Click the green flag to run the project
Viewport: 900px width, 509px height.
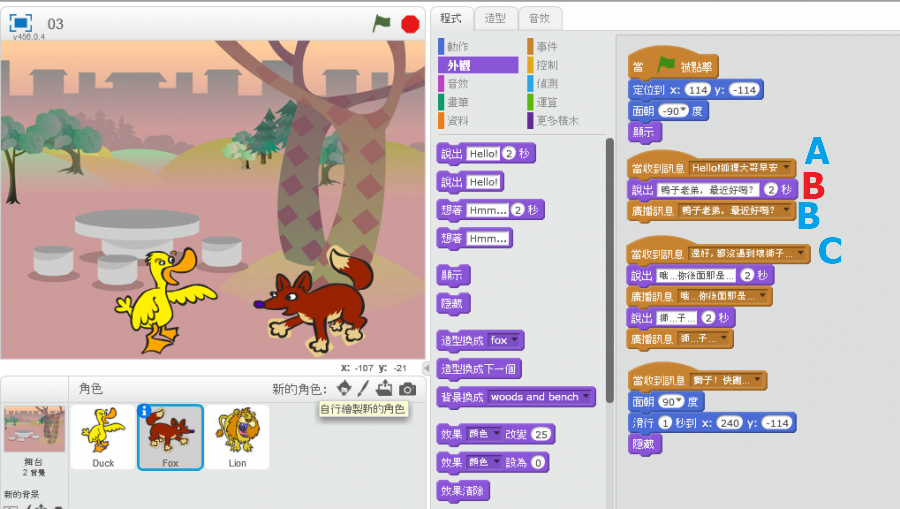click(381, 23)
